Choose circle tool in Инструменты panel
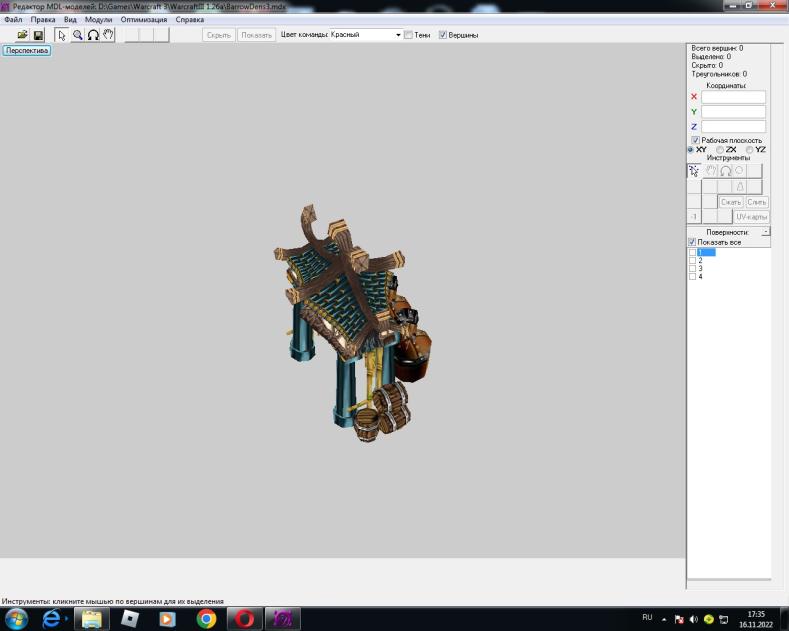This screenshot has height=631, width=789. coord(739,171)
